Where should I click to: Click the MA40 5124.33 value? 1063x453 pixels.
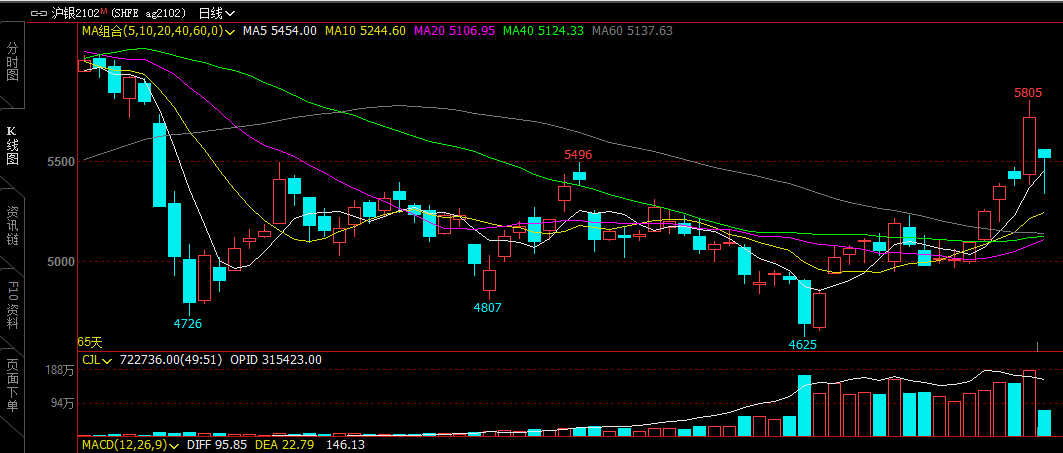(x=543, y=31)
